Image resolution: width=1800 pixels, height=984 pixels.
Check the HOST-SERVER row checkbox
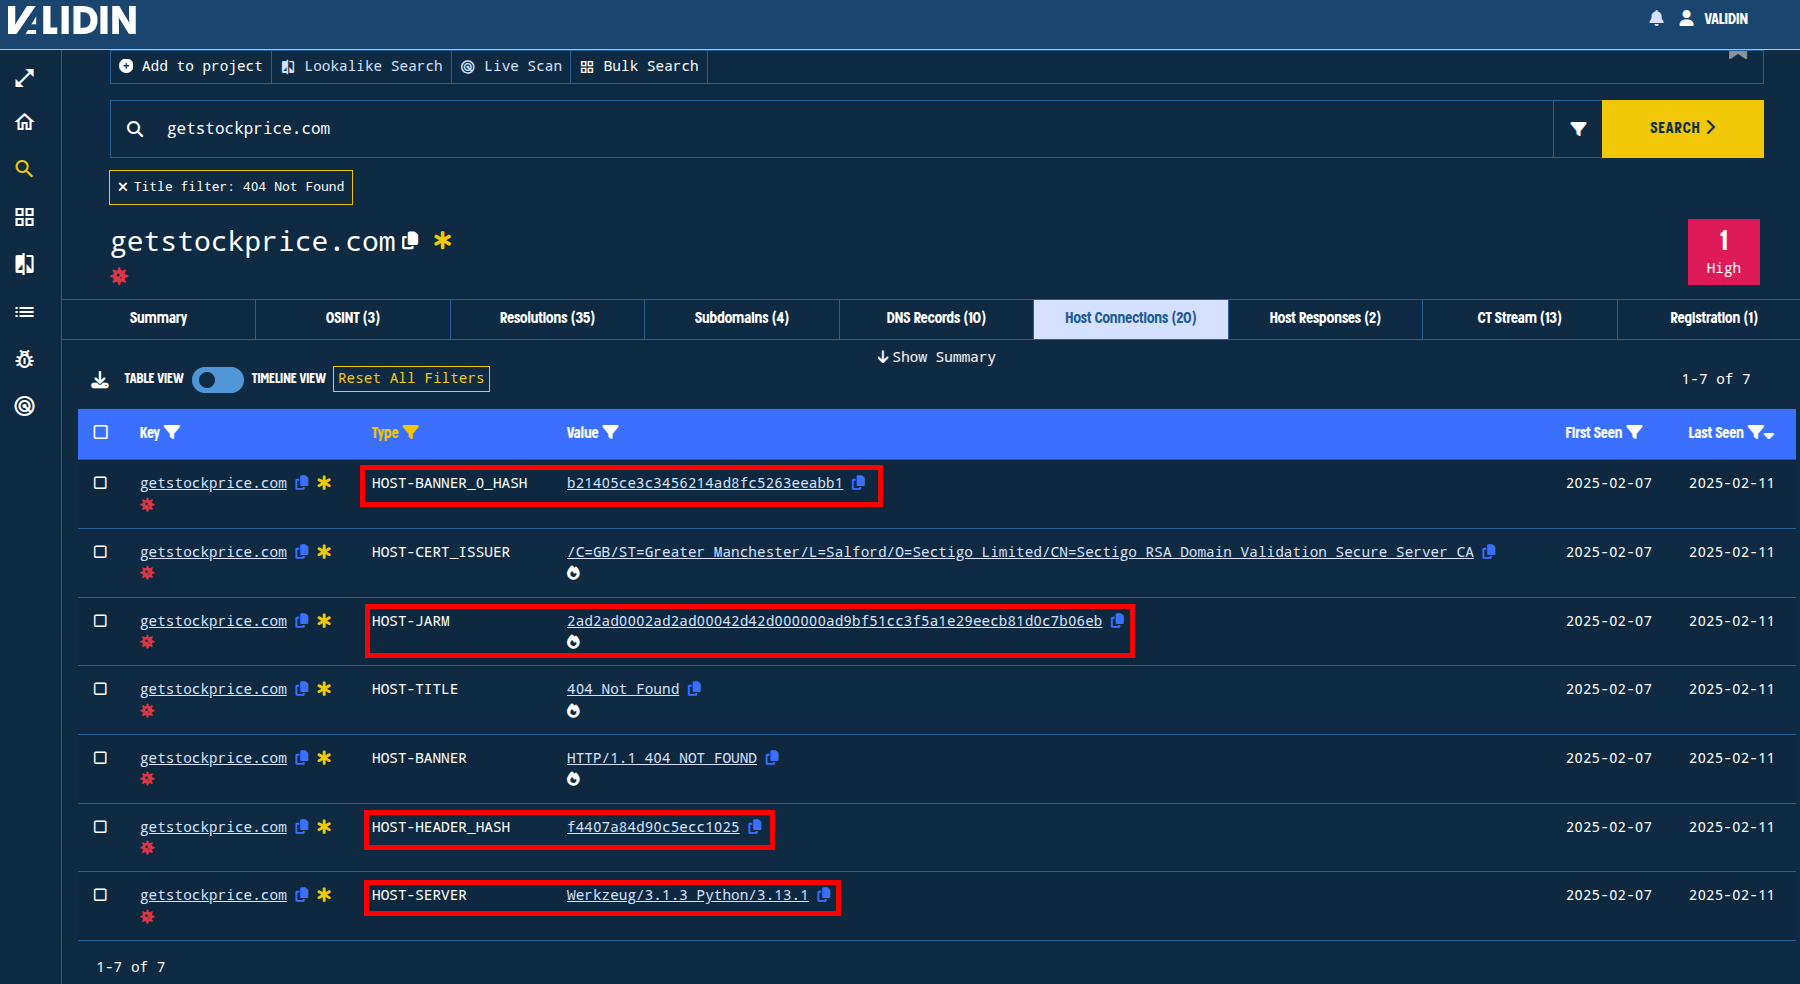pyautogui.click(x=100, y=895)
